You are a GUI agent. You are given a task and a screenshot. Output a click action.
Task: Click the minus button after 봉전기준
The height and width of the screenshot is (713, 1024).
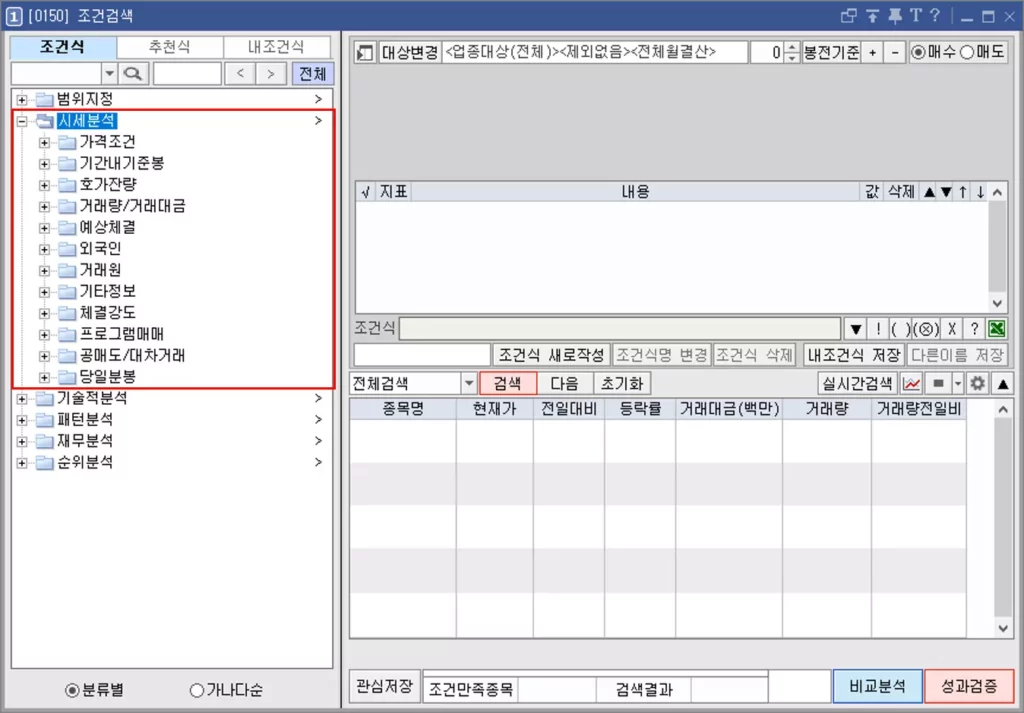tap(895, 53)
